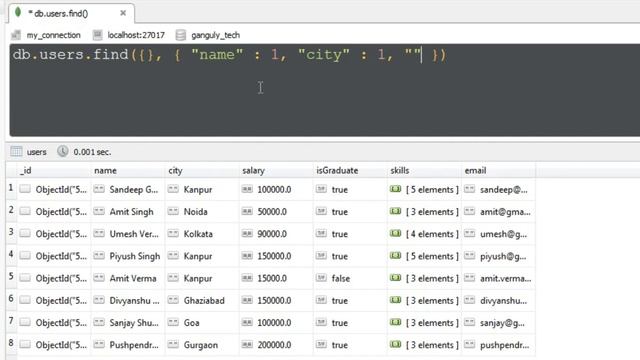The image size is (640, 360).
Task: Click the string icon beside Goa
Action: click(x=173, y=322)
